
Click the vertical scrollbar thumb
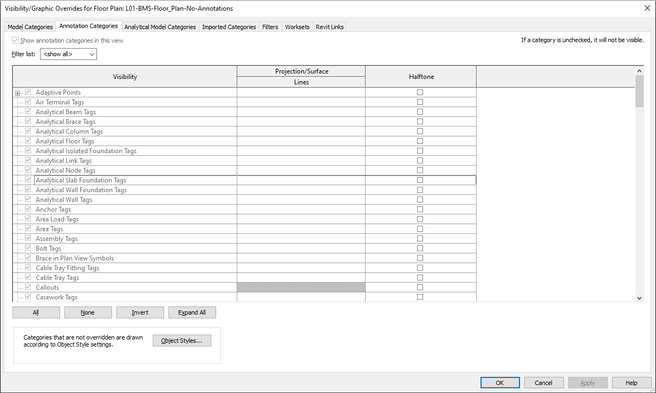click(x=639, y=91)
